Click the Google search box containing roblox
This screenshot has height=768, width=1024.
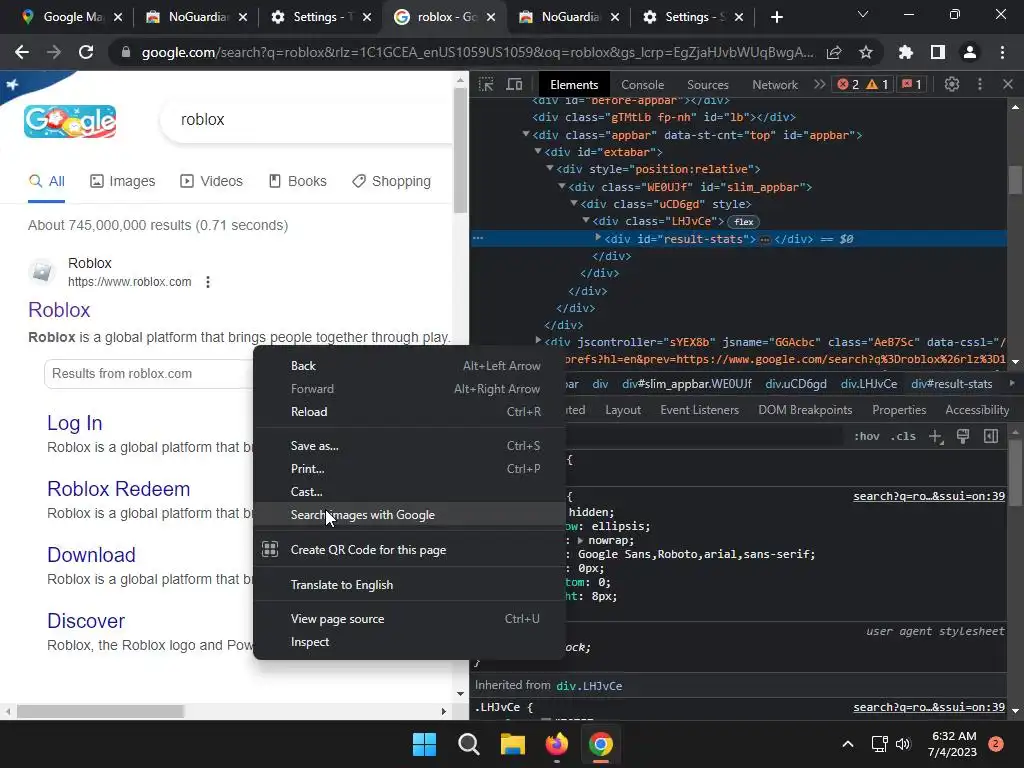(x=307, y=120)
